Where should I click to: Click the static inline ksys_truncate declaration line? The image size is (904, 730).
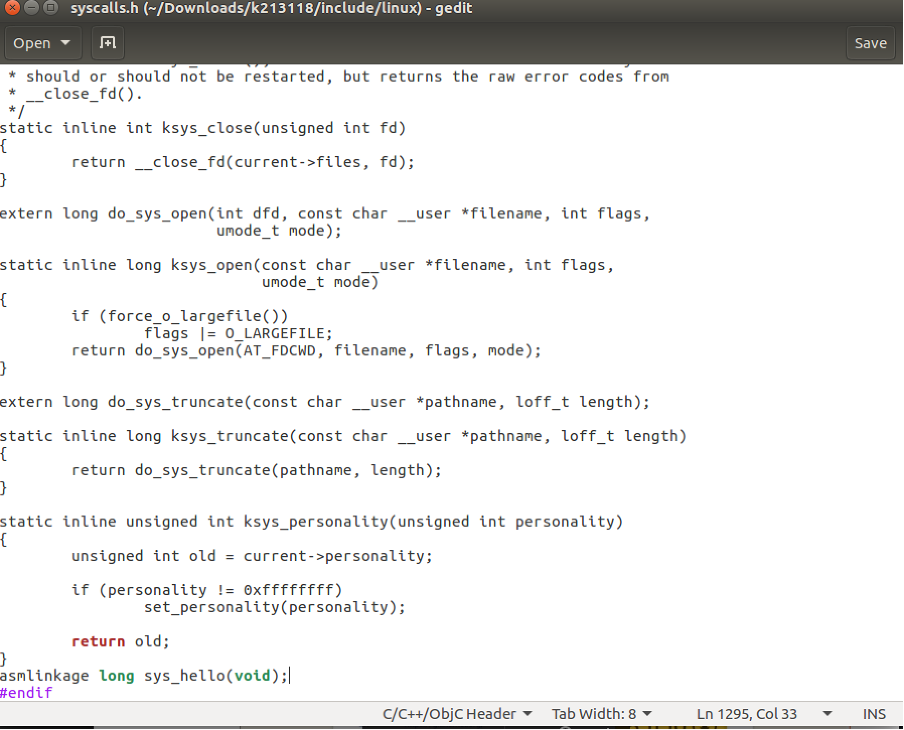[343, 436]
